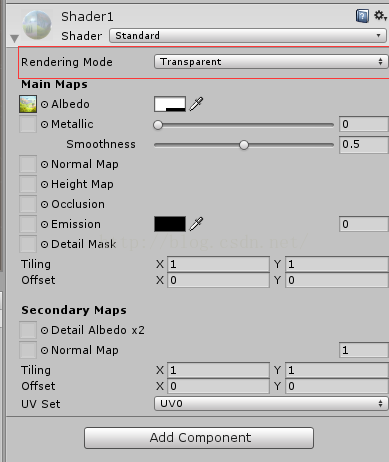Open the UV Set dropdown
Viewport: 389px width, 462px height.
271,404
